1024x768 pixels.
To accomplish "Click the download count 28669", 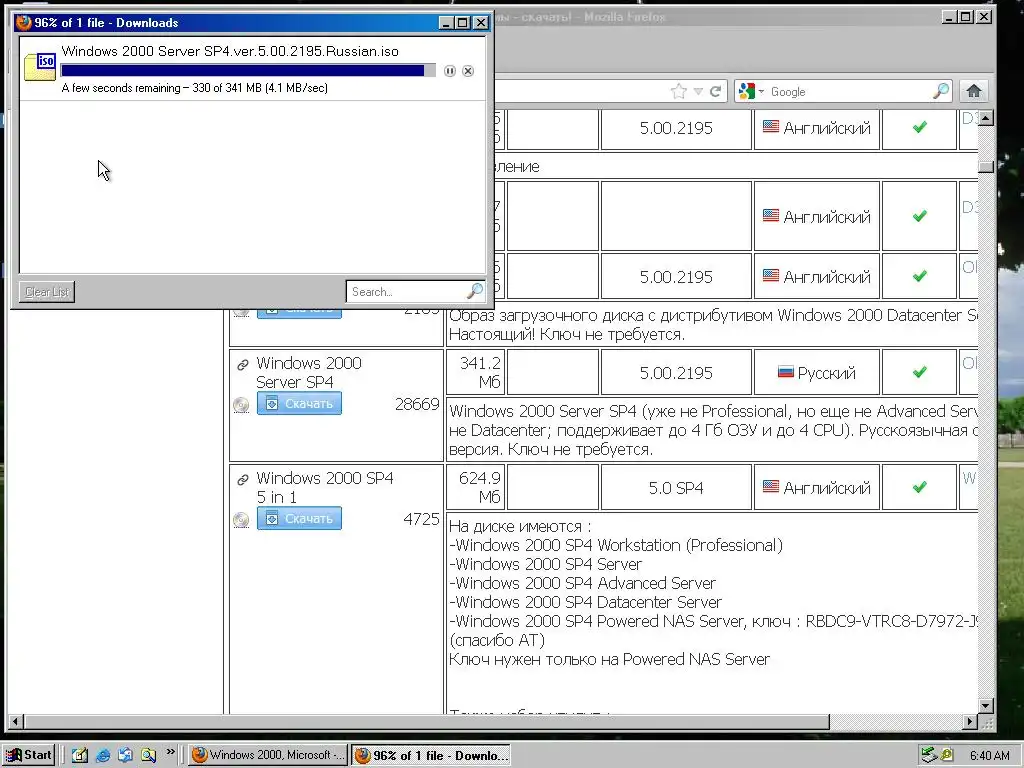I will (x=417, y=404).
